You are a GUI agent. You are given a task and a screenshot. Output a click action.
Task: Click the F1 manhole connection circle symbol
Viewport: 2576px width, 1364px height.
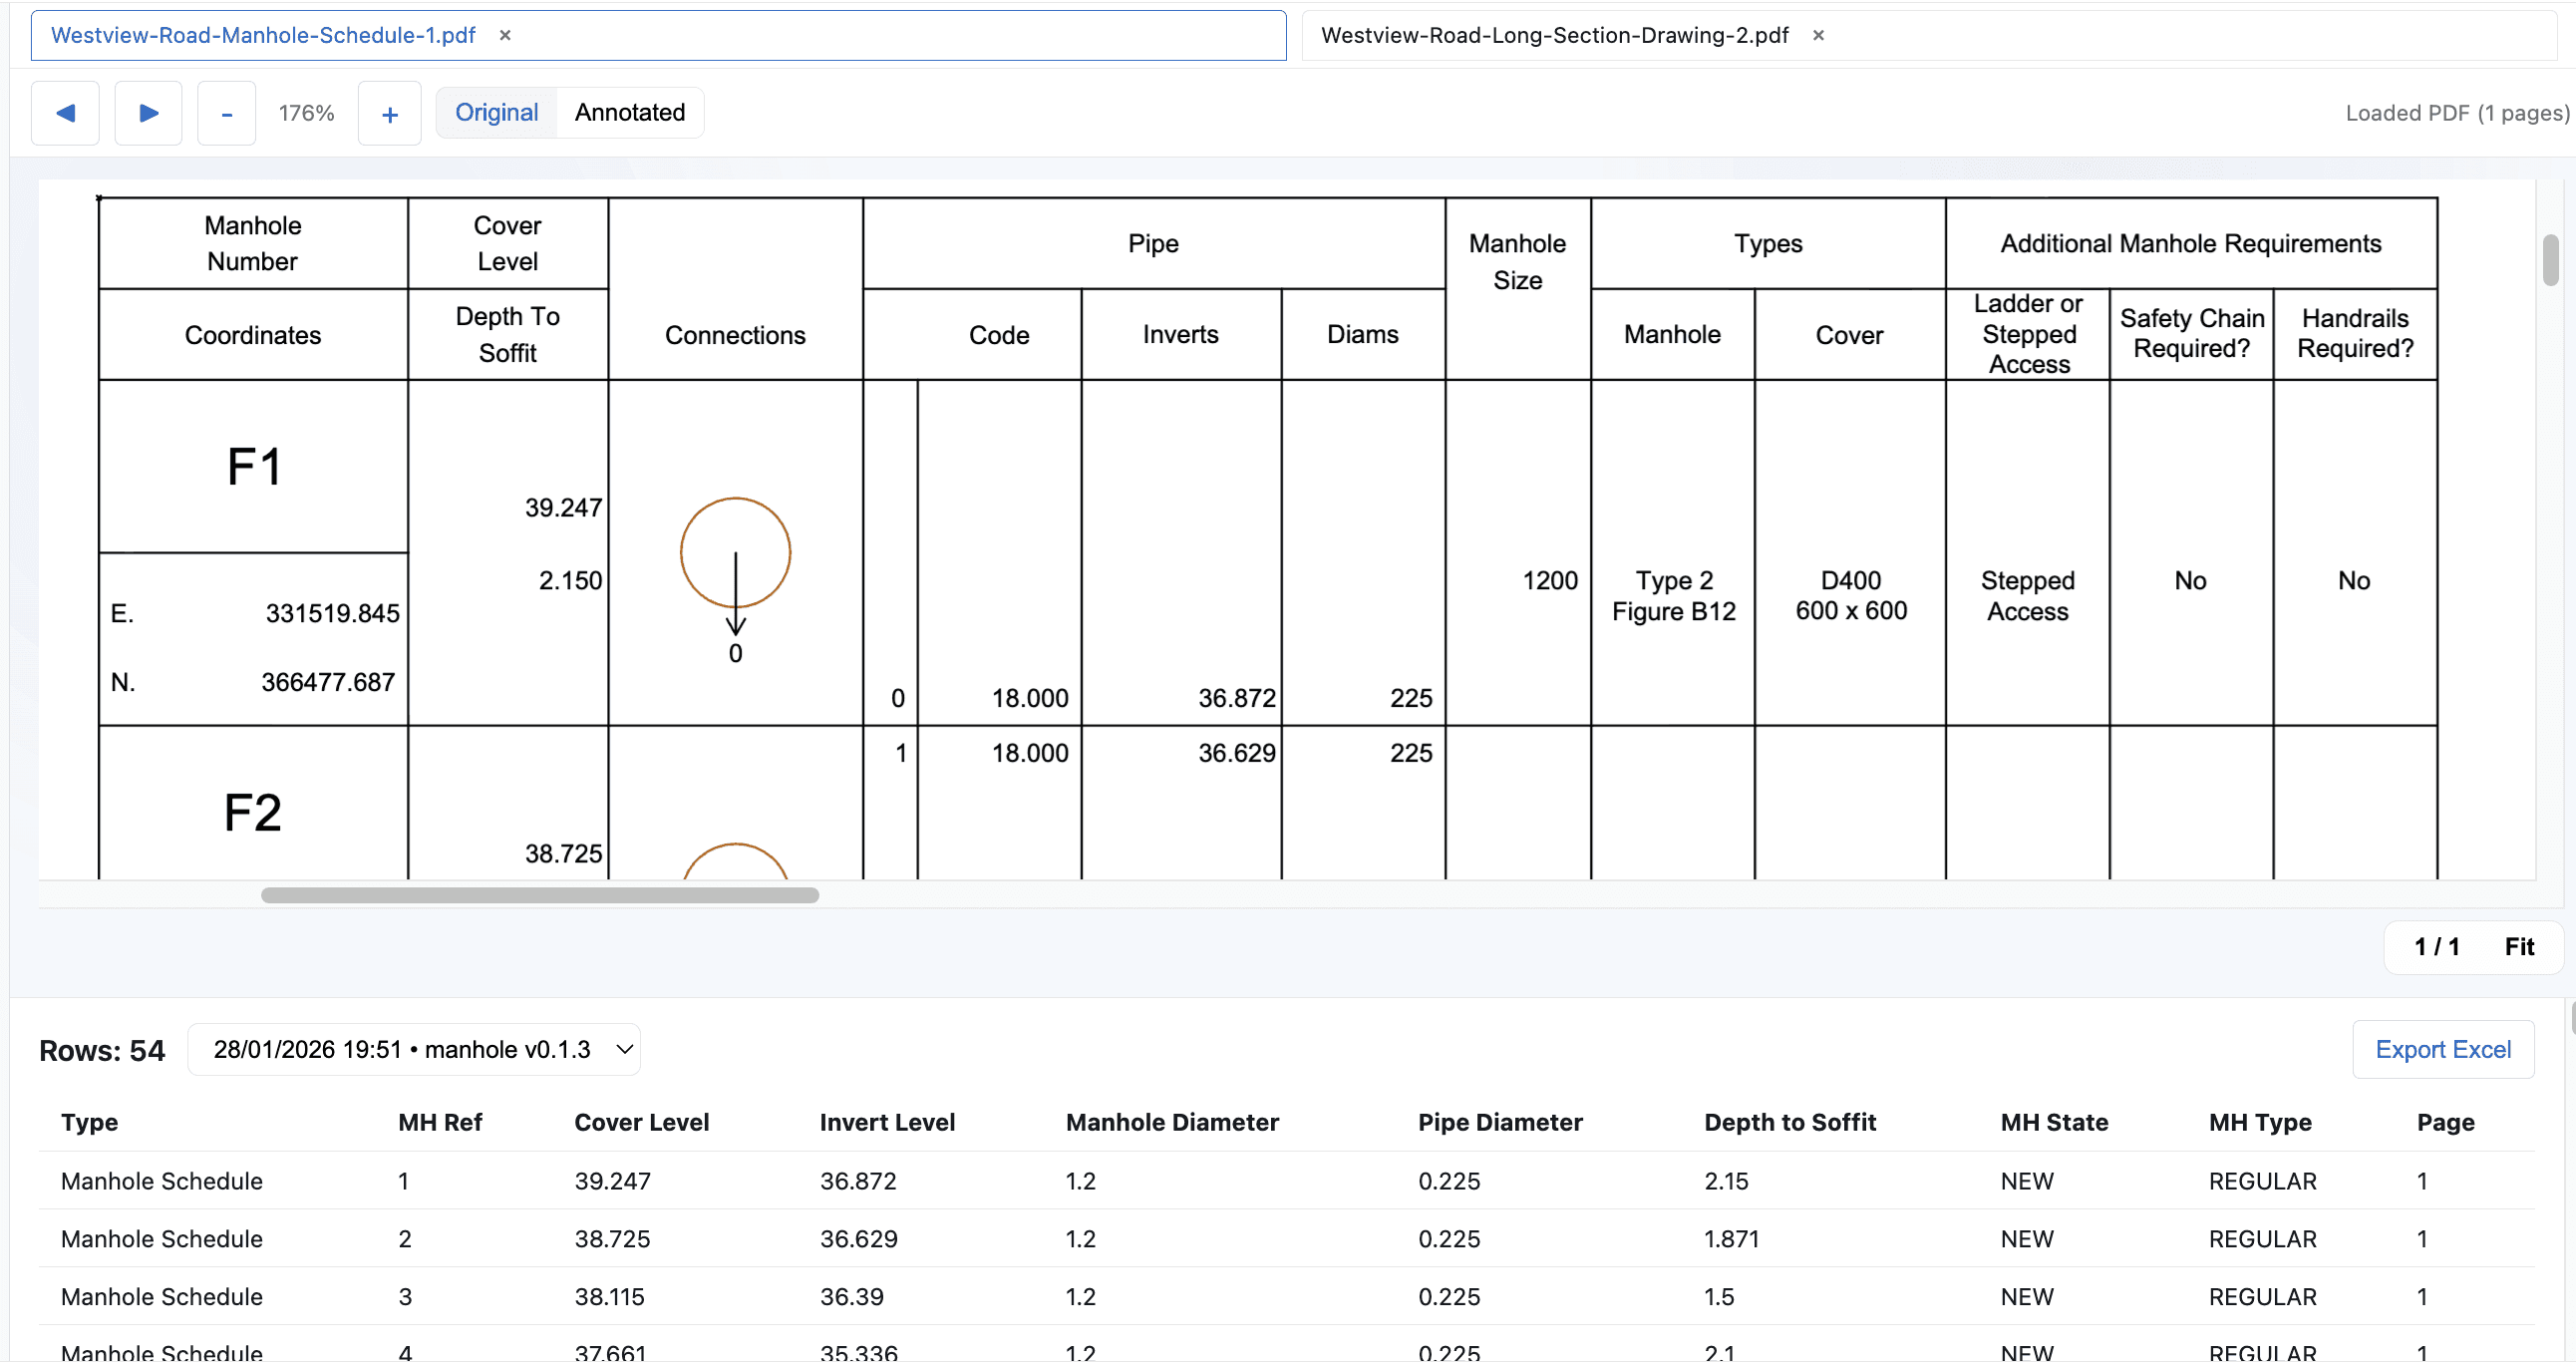click(735, 553)
